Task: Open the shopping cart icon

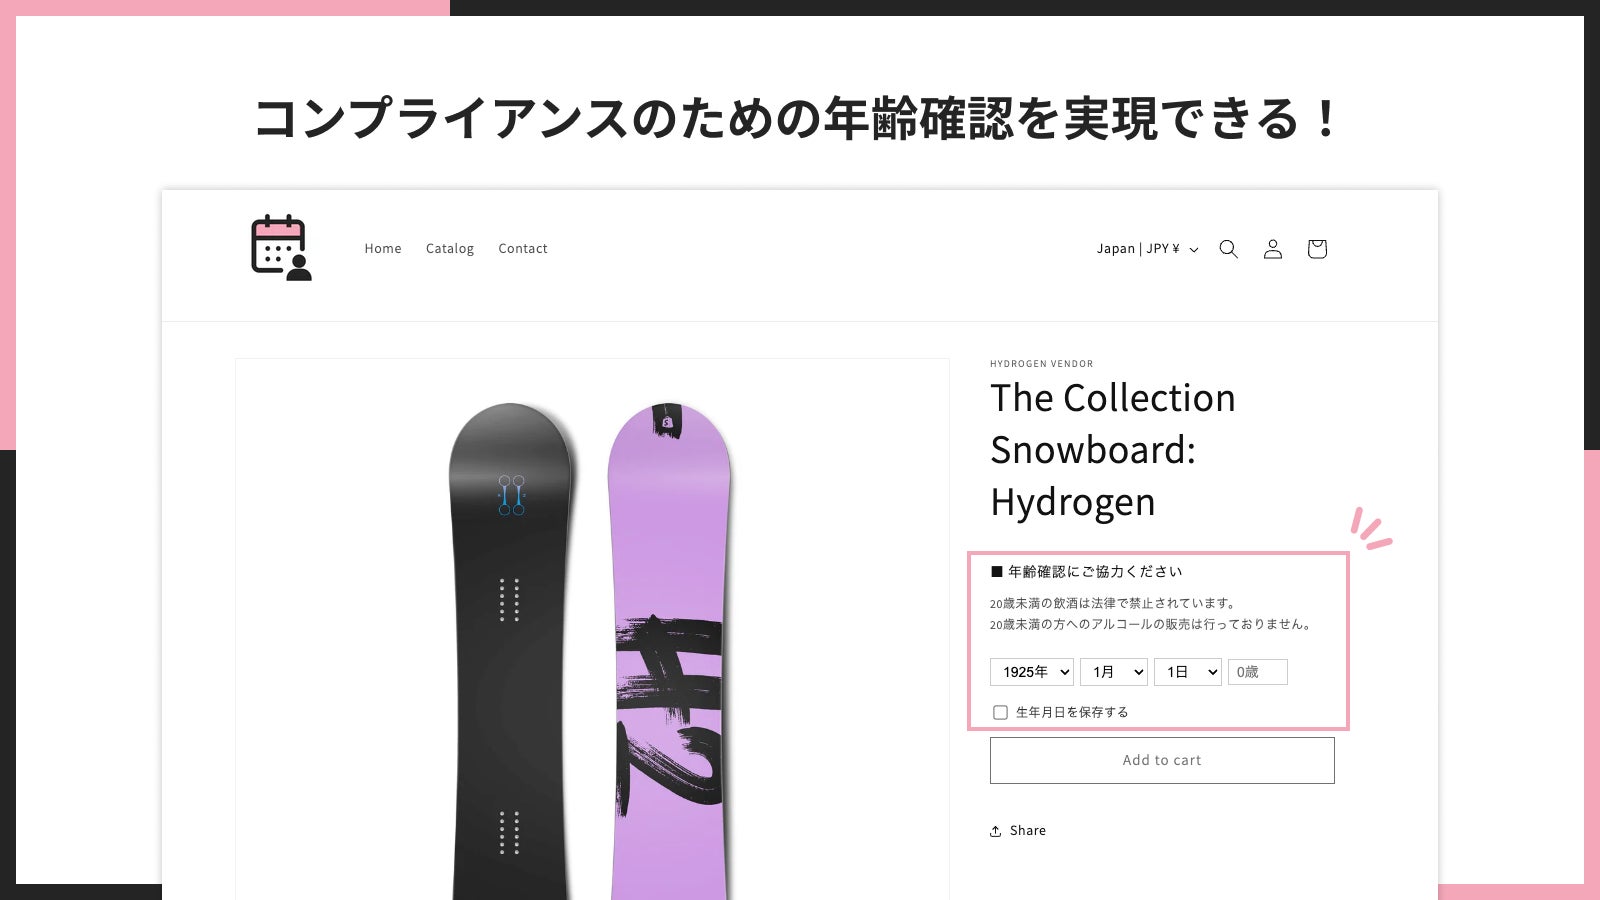Action: pos(1317,249)
